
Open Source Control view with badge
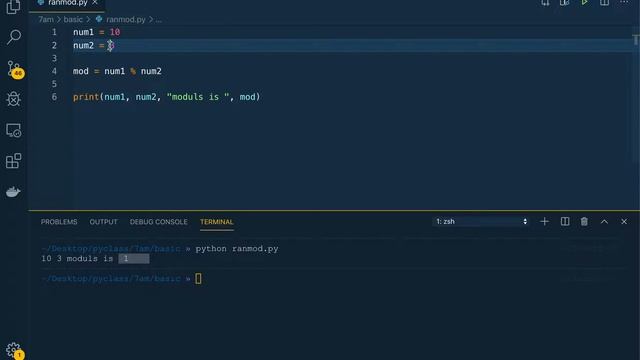pyautogui.click(x=14, y=69)
